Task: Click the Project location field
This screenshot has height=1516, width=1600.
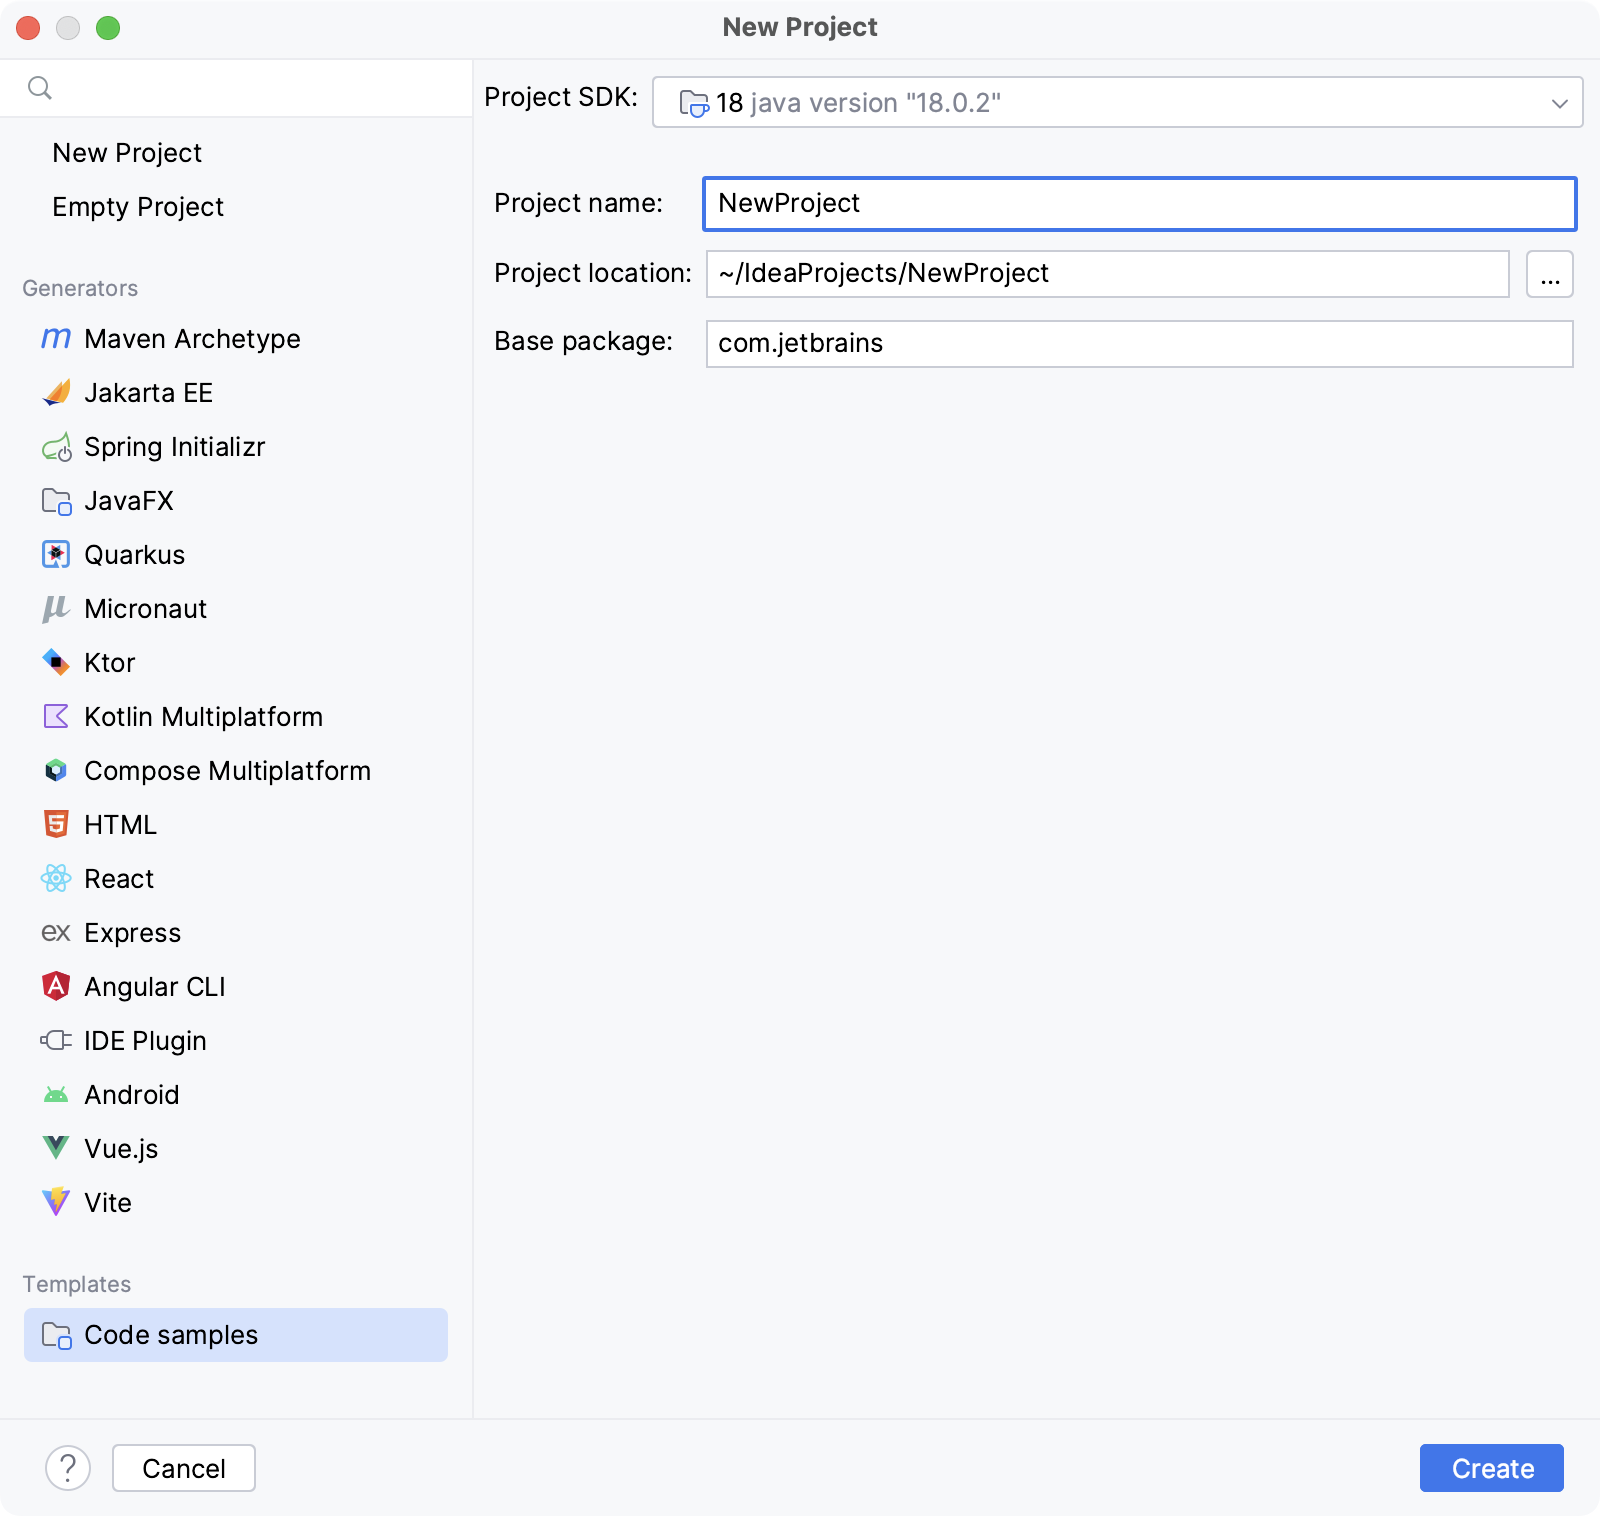Action: pos(1108,274)
